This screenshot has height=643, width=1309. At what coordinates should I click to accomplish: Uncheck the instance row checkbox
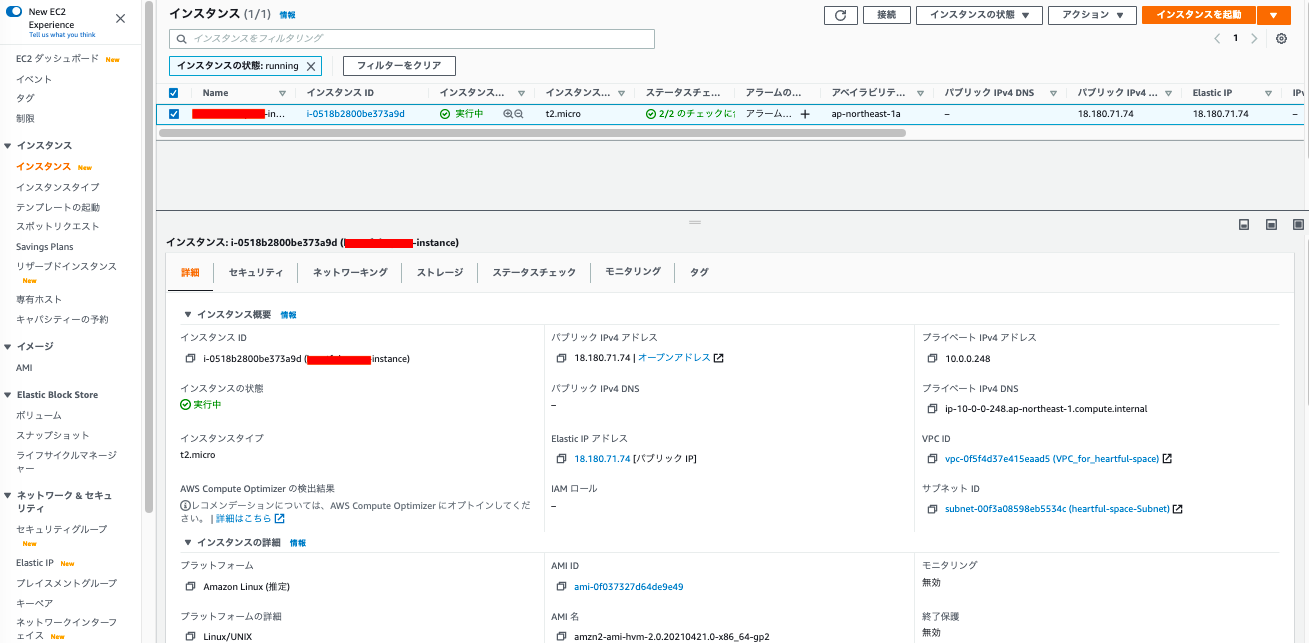(174, 114)
